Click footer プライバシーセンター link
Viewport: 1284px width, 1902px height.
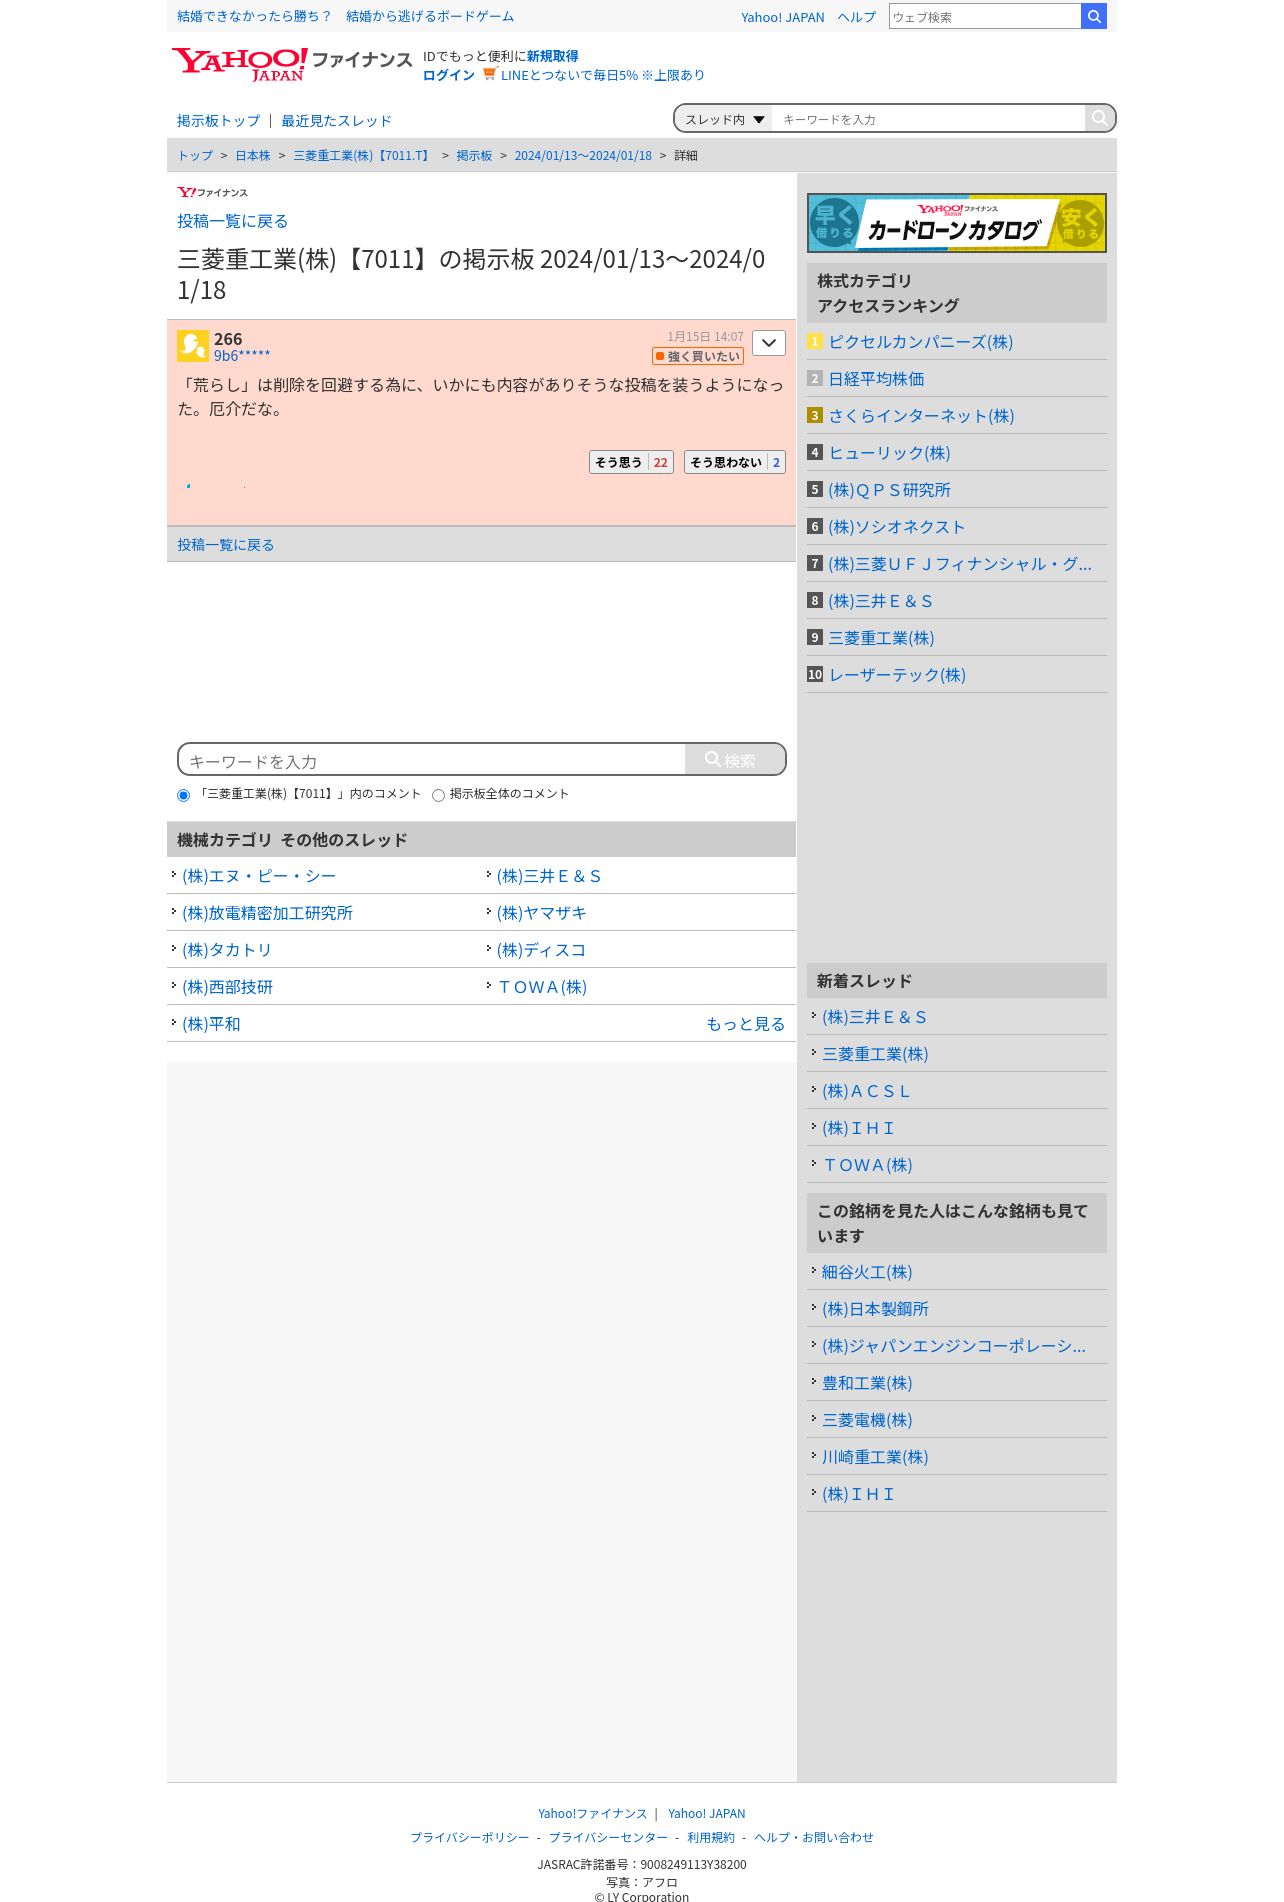click(x=608, y=1837)
